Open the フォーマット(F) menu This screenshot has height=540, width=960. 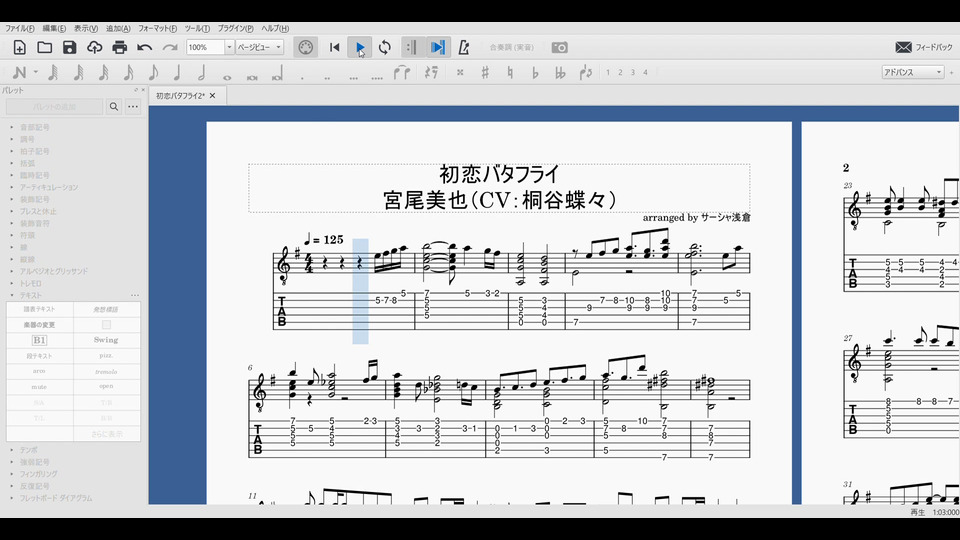(x=157, y=28)
